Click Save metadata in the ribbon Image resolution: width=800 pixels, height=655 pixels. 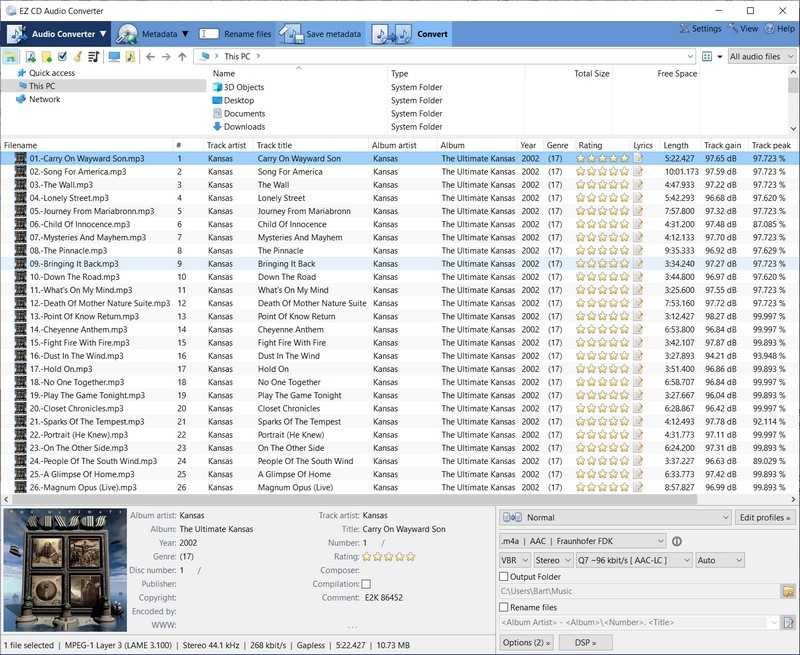[x=320, y=34]
